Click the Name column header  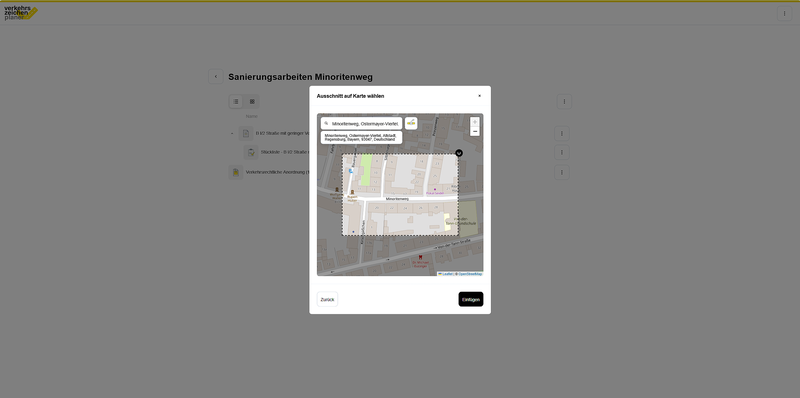(252, 116)
